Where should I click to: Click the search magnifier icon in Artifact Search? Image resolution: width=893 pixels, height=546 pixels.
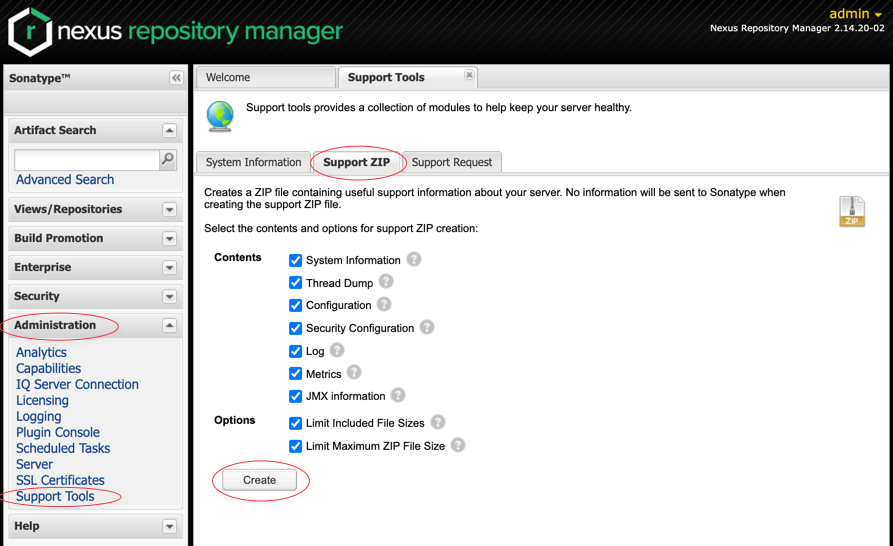coord(168,159)
